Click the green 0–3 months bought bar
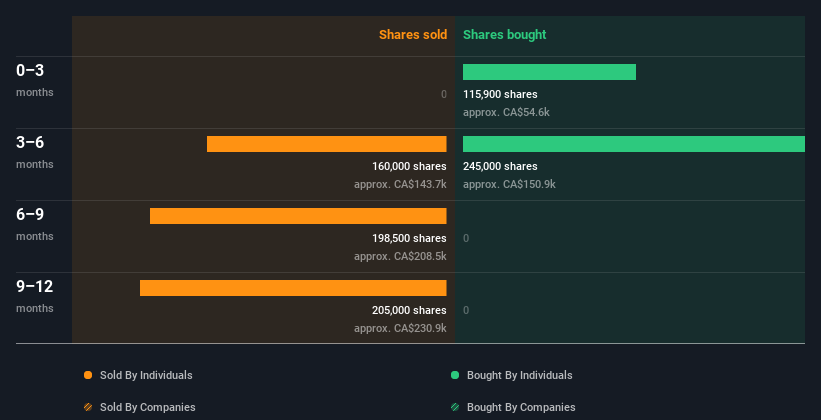Screen dimensions: 821x420 click(x=549, y=72)
